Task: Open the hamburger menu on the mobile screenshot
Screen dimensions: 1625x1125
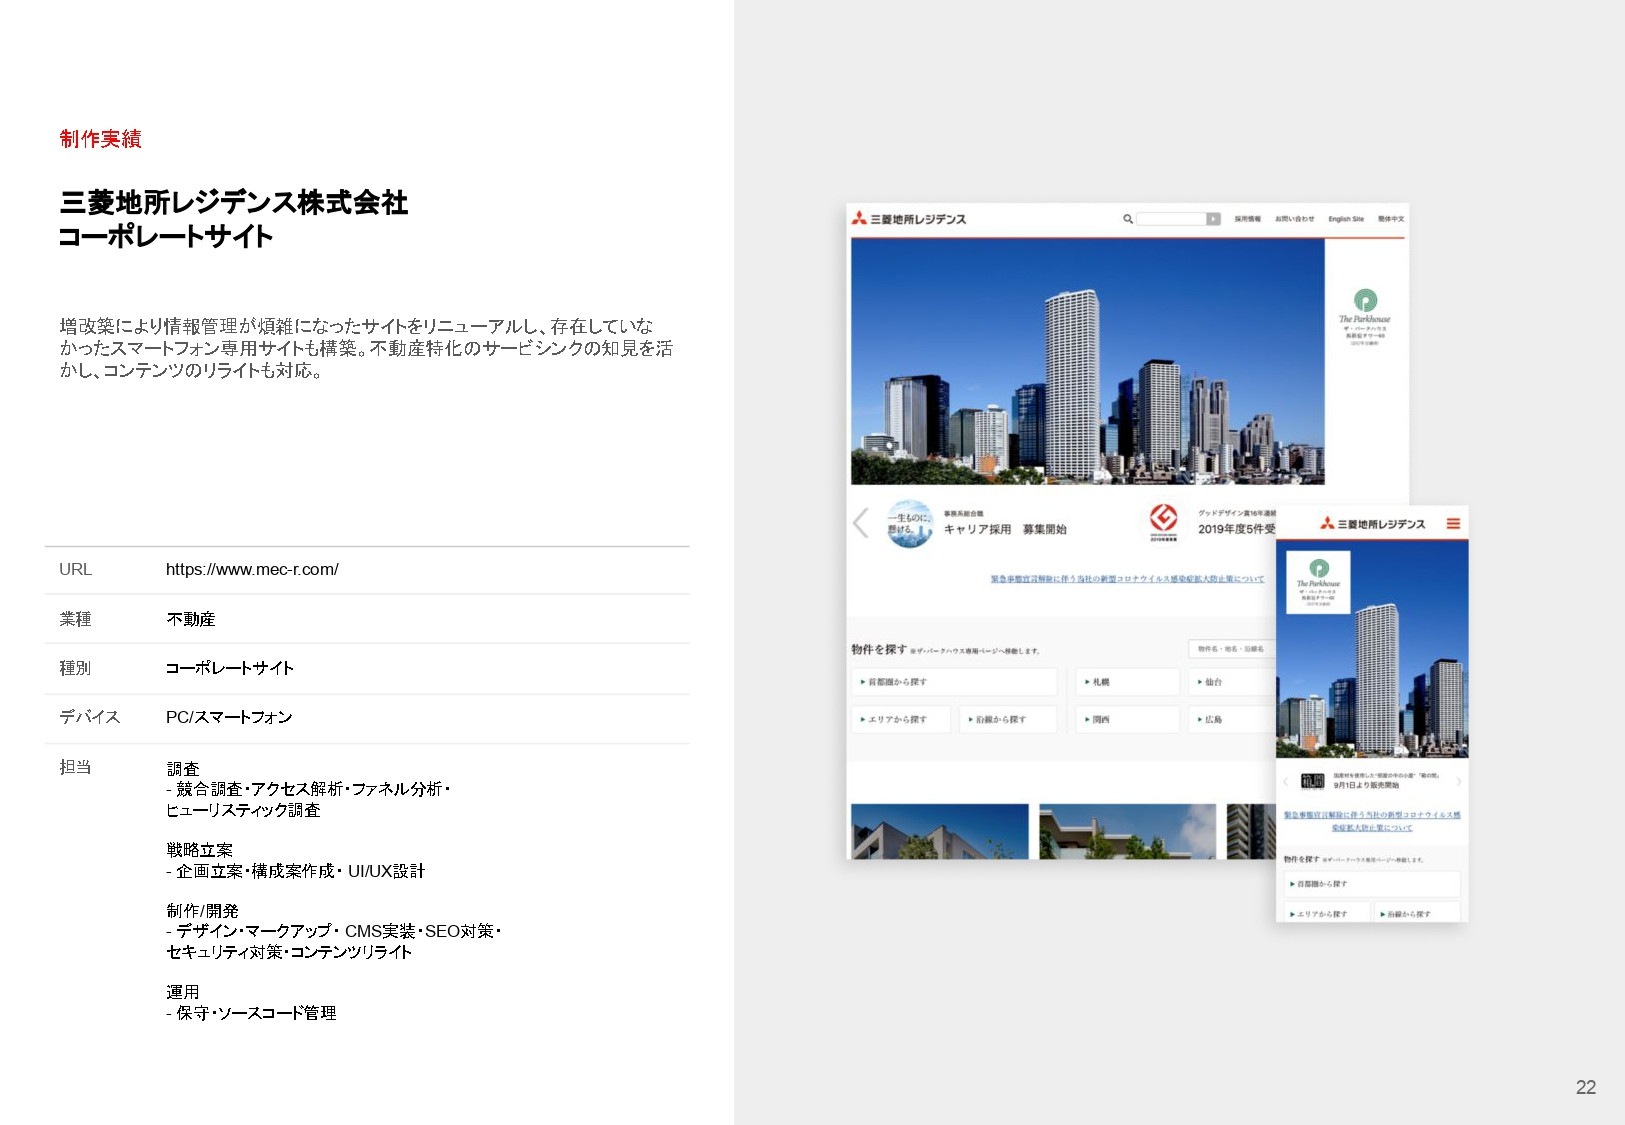Action: [1453, 525]
